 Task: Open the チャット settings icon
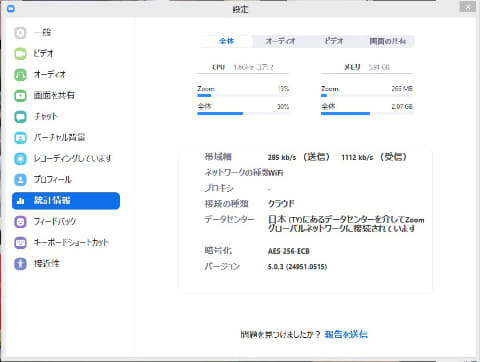(x=20, y=117)
